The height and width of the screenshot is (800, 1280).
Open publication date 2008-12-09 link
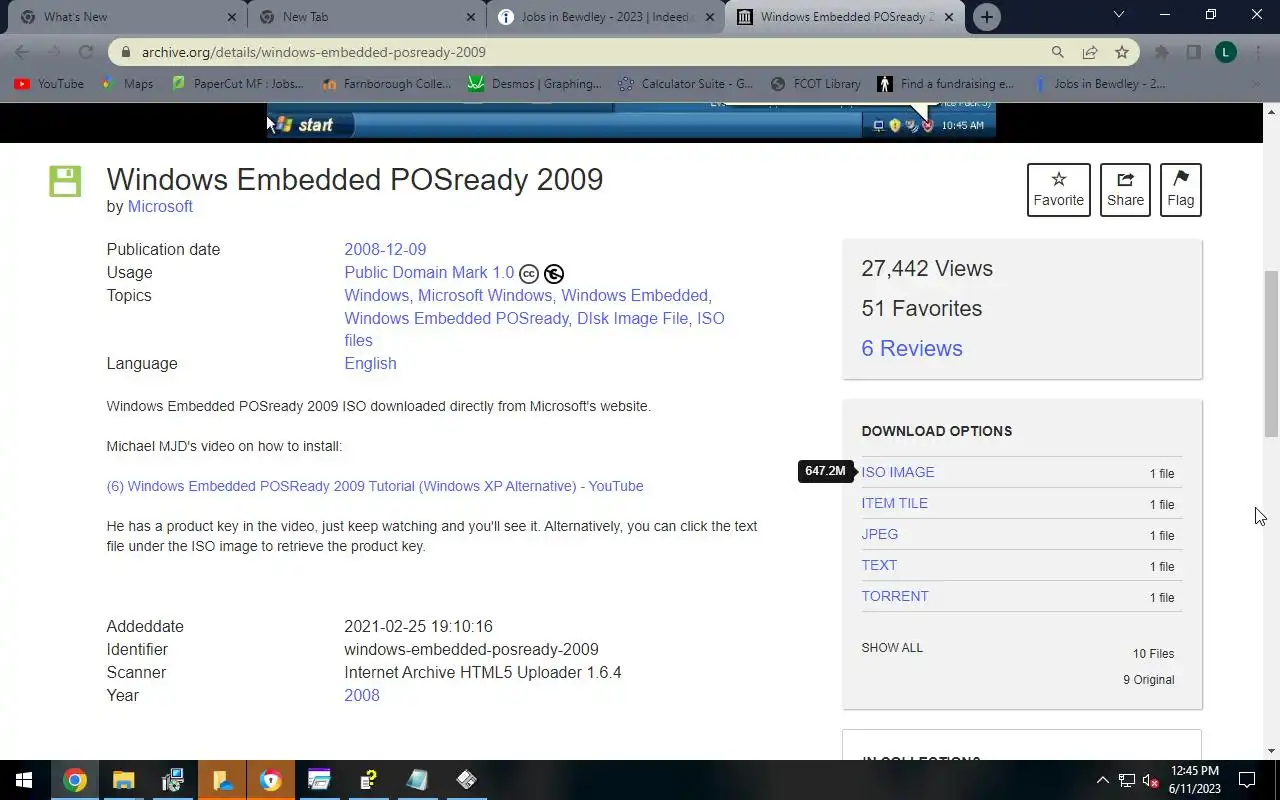coord(385,249)
